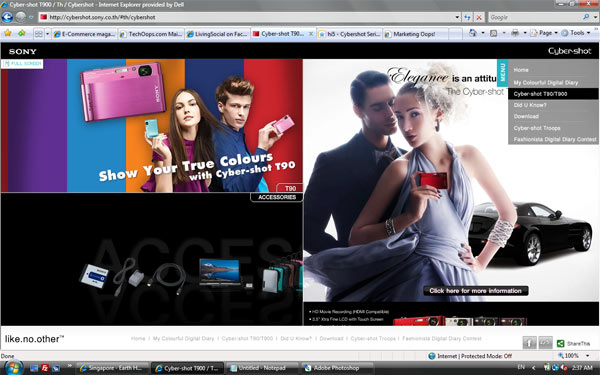The height and width of the screenshot is (375, 600).
Task: Click the Print icon in command bar
Action: coord(515,33)
